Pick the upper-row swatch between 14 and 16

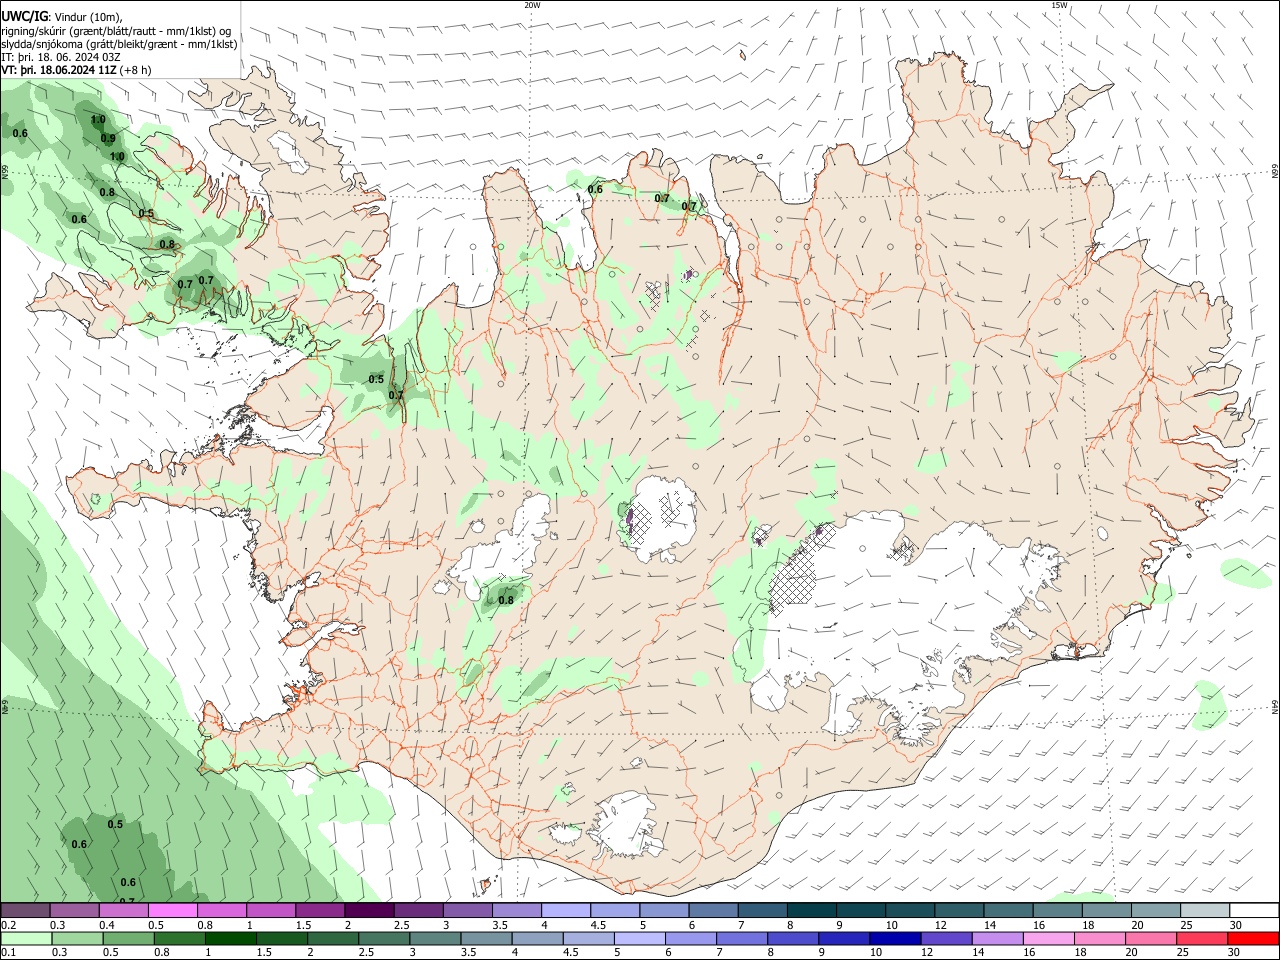point(1007,910)
